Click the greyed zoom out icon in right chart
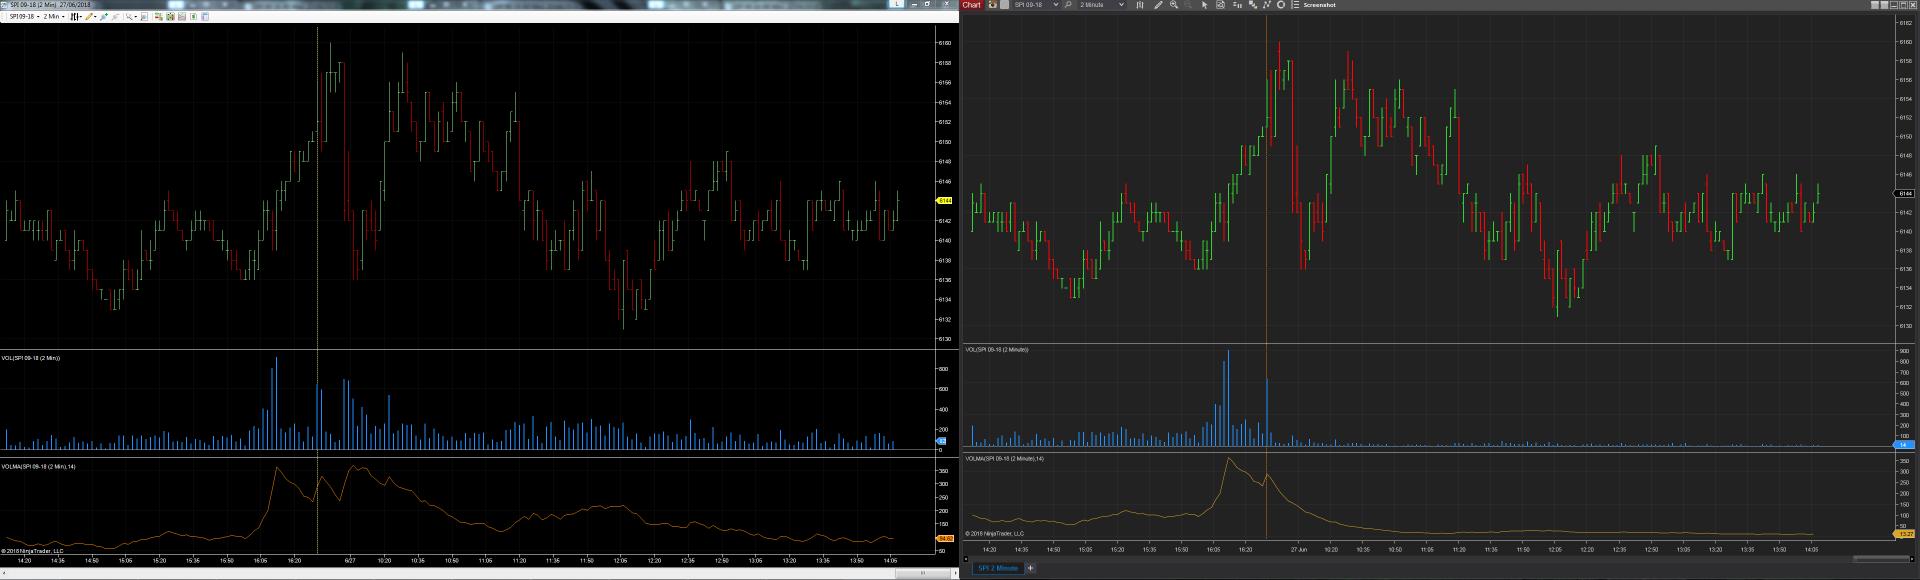 point(1188,5)
